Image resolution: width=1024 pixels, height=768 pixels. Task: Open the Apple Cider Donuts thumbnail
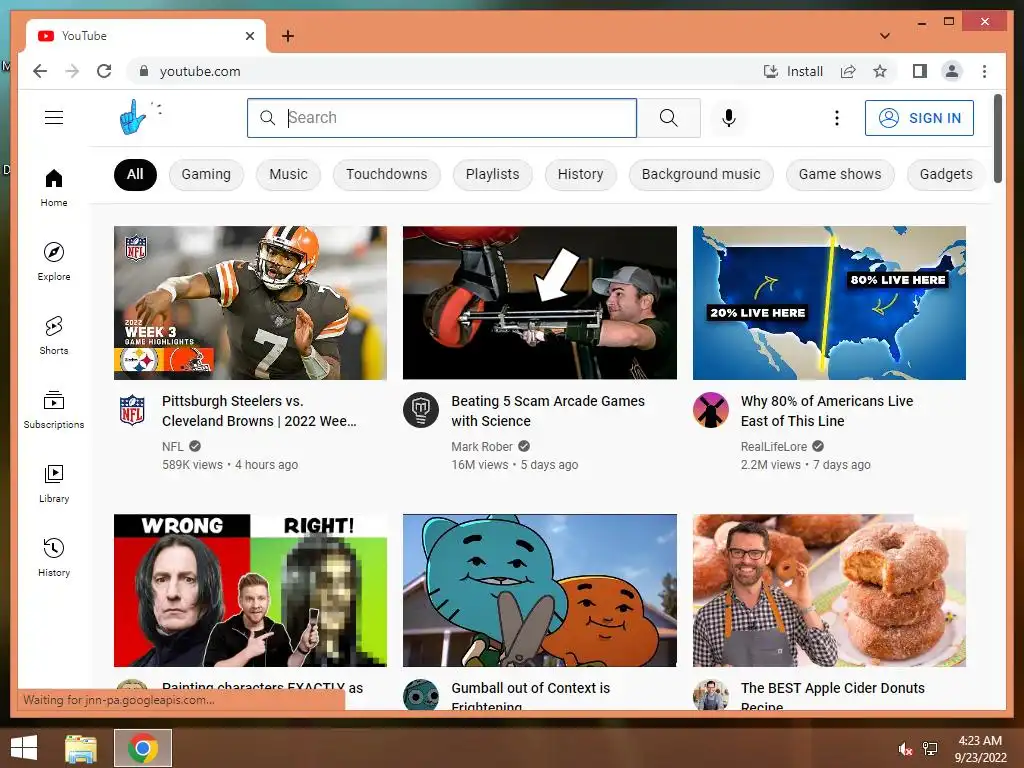point(829,590)
